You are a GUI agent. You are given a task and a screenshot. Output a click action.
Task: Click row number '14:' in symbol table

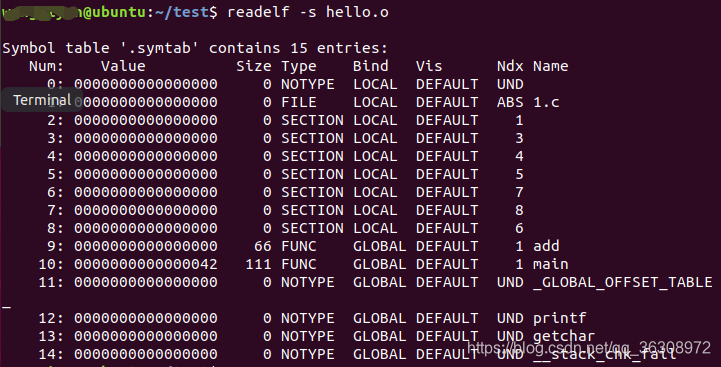(x=51, y=354)
